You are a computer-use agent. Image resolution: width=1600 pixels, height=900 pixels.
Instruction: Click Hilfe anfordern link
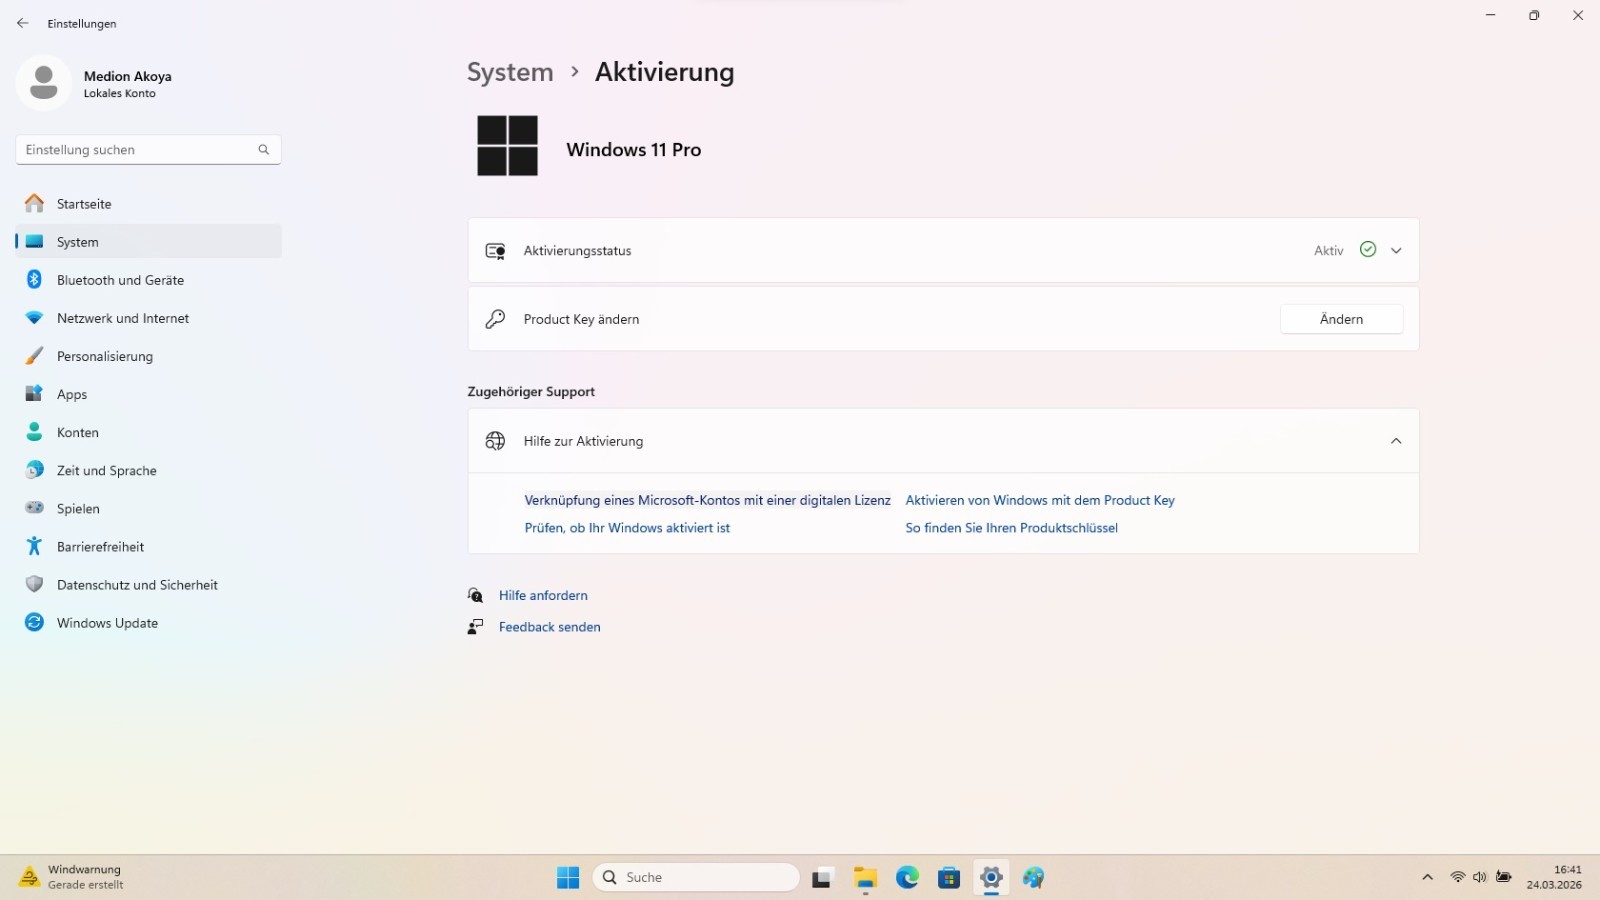point(543,595)
